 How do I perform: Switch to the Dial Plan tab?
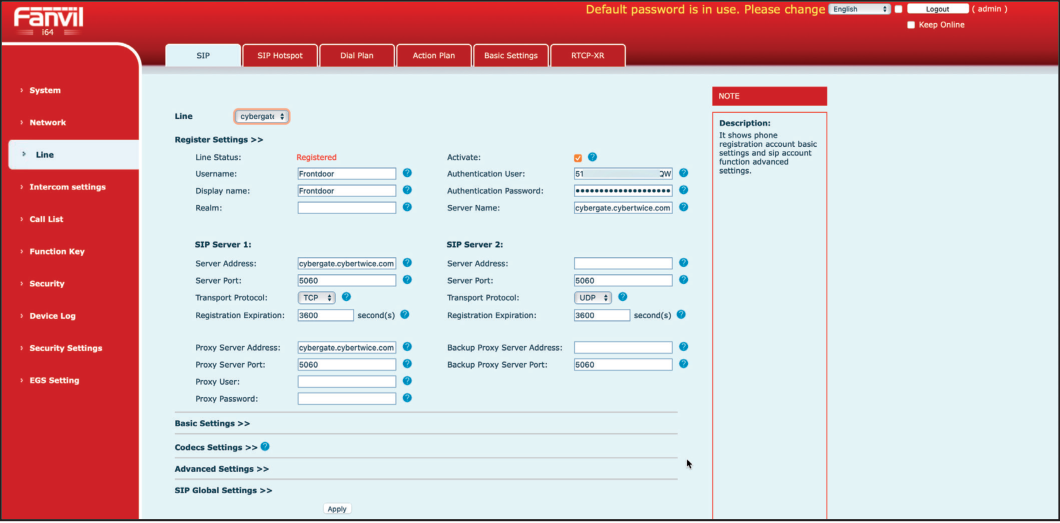pyautogui.click(x=357, y=56)
